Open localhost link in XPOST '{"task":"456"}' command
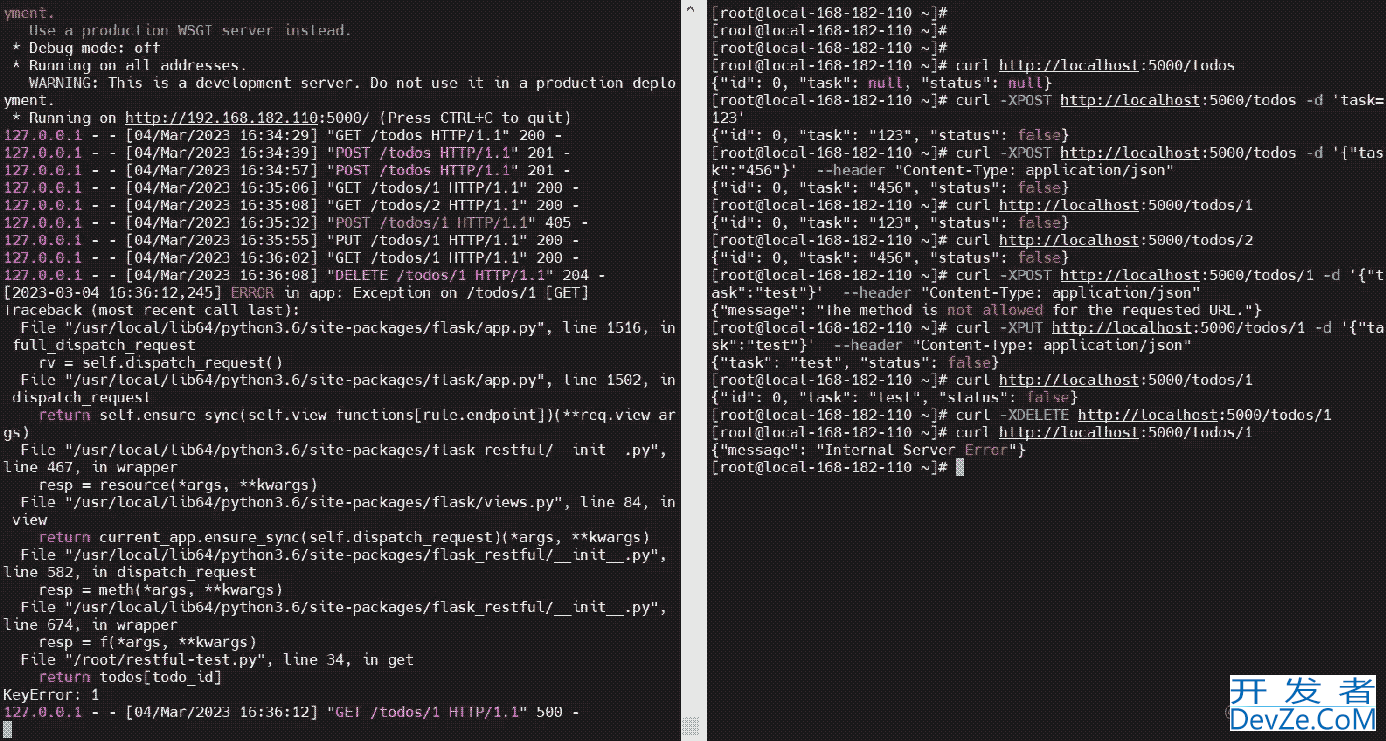 1130,152
